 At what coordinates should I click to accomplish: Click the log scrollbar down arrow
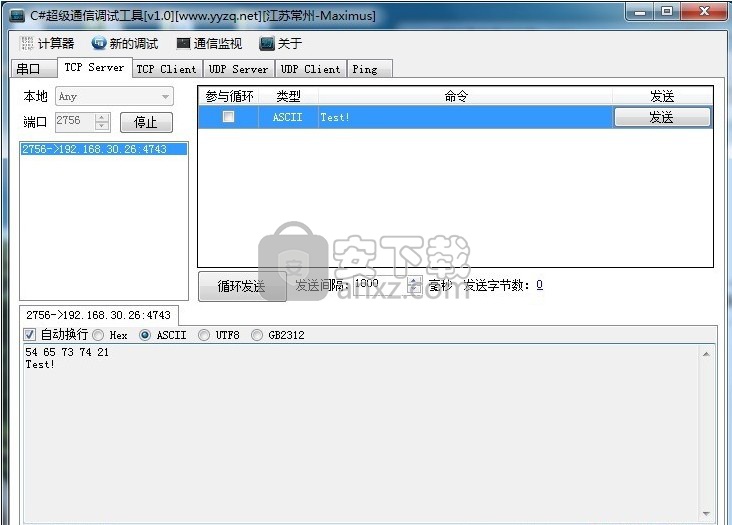pos(706,513)
